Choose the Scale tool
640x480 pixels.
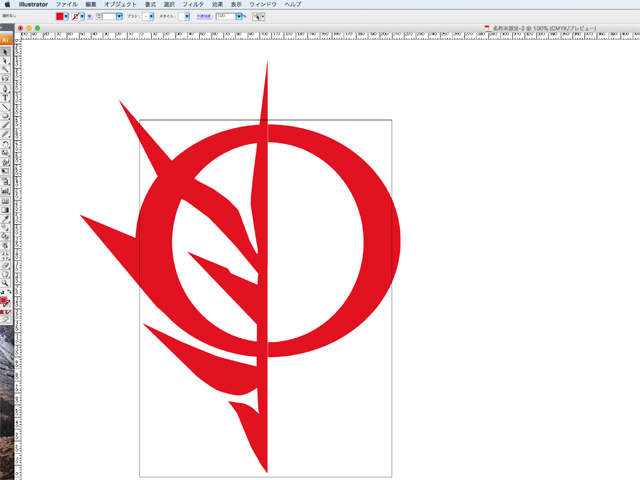point(5,153)
